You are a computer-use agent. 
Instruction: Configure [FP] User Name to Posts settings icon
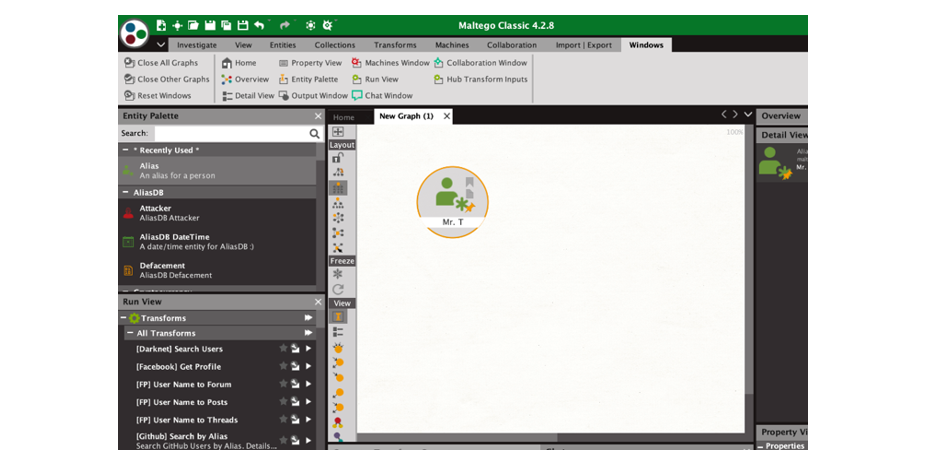click(295, 402)
